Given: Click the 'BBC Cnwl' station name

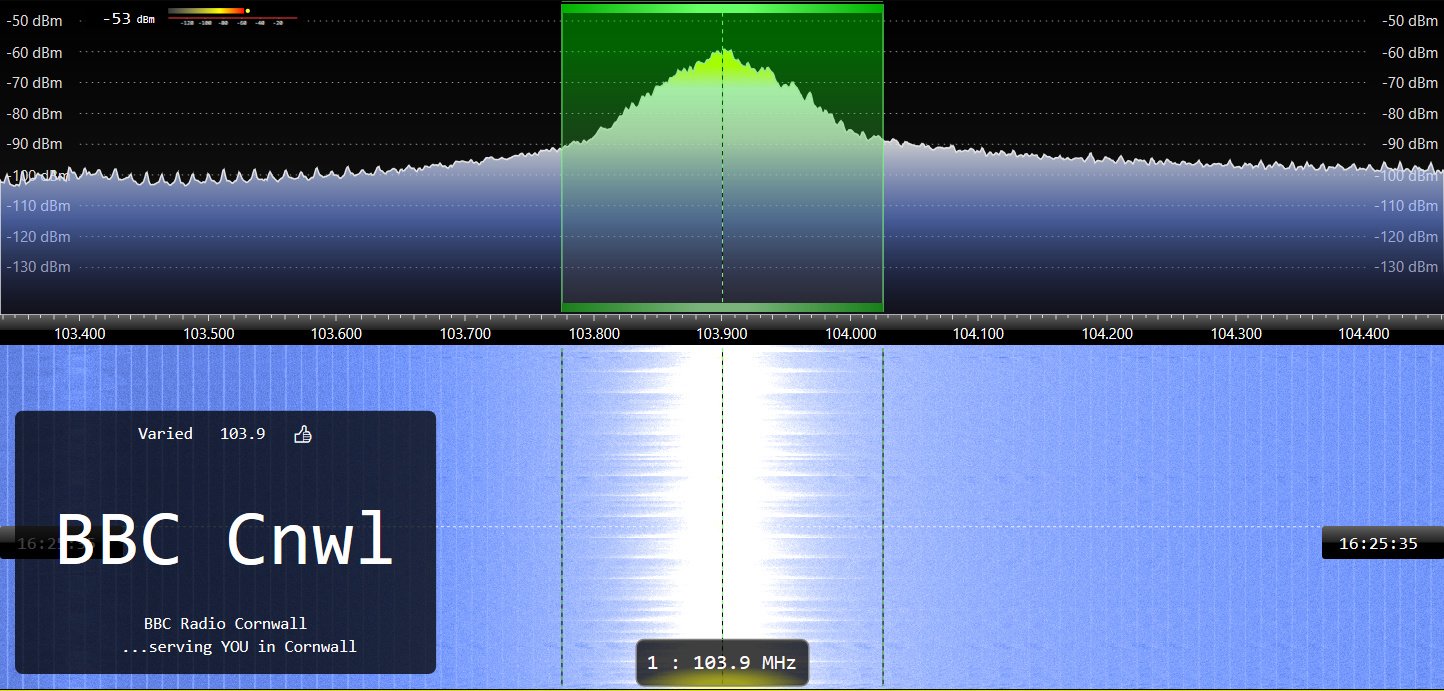Looking at the screenshot, I should (225, 537).
